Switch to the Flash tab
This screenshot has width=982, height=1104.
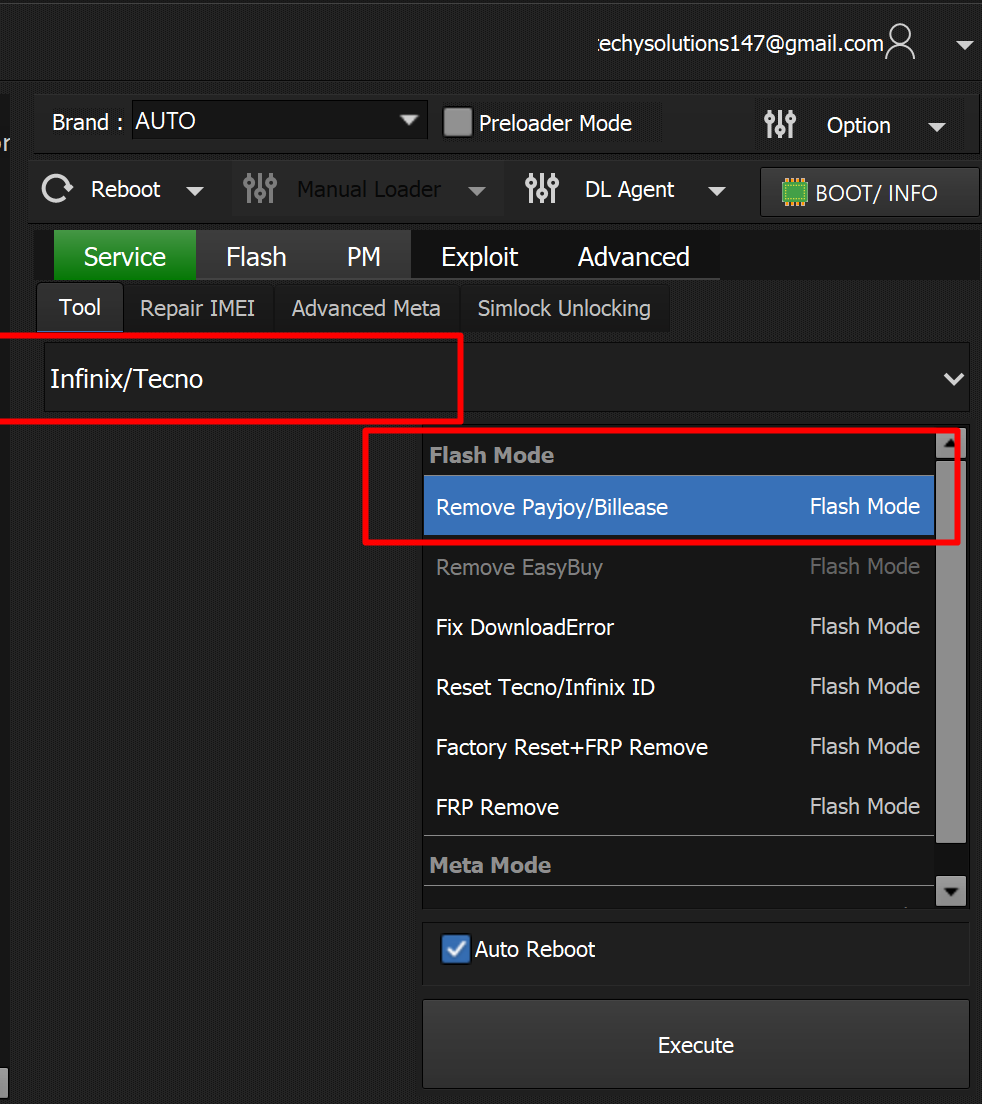(x=256, y=256)
